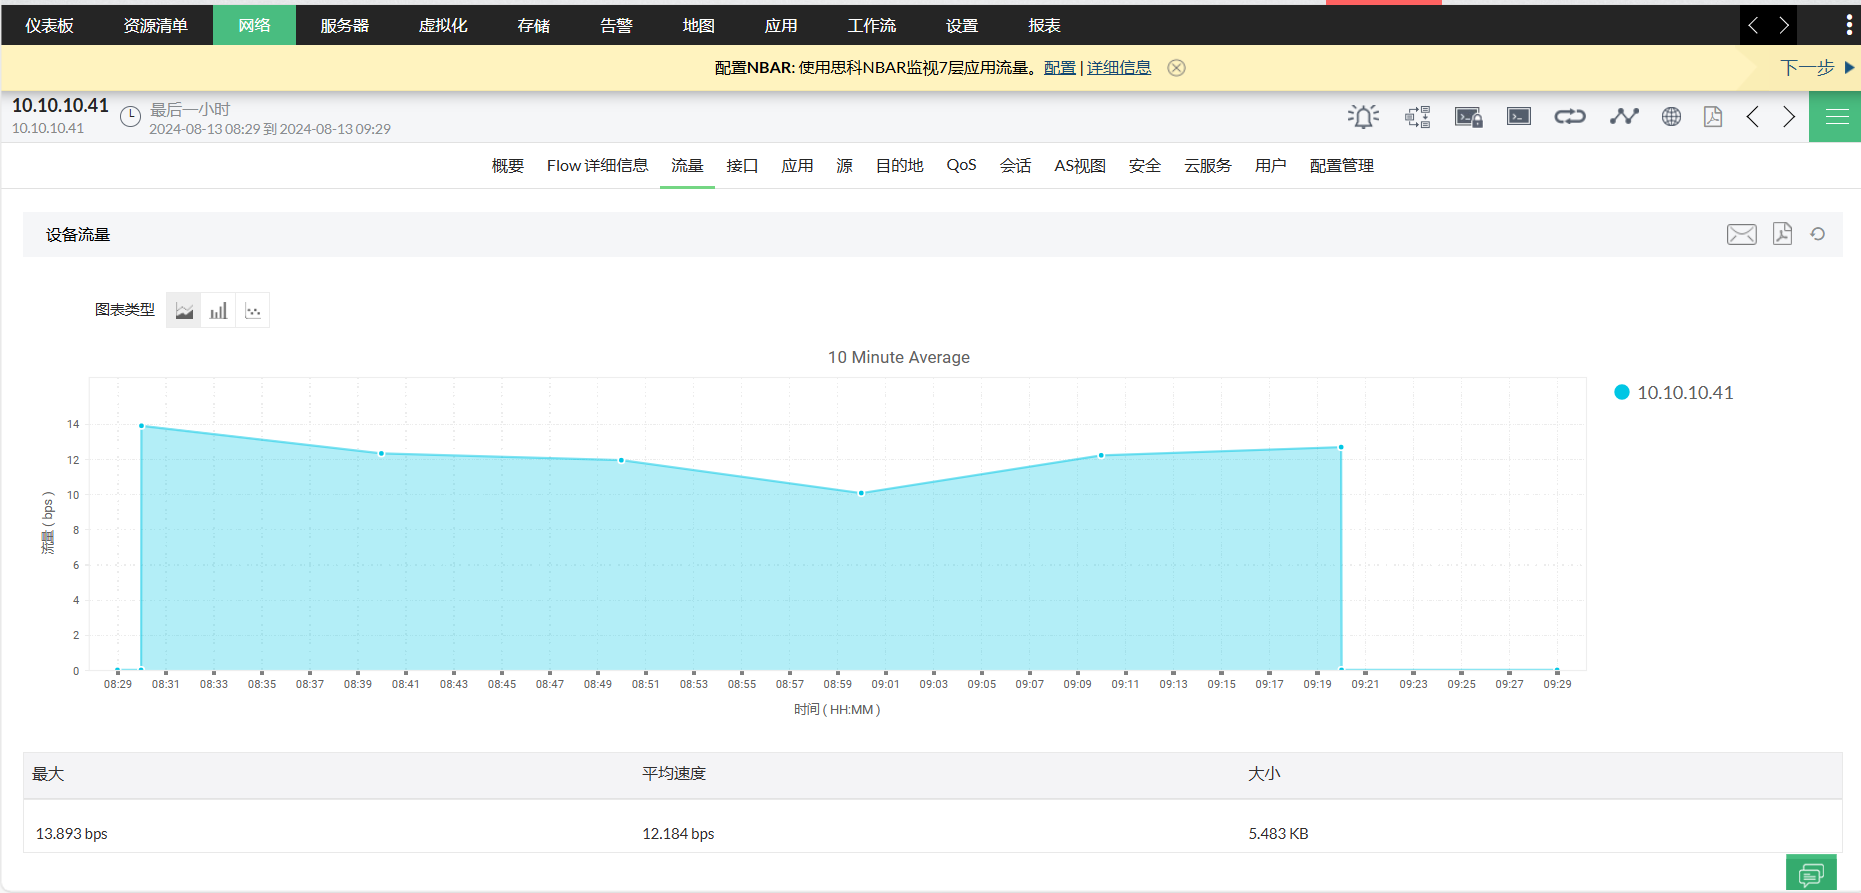Open the last-hour time range clock selector
This screenshot has width=1861, height=893.
click(130, 117)
